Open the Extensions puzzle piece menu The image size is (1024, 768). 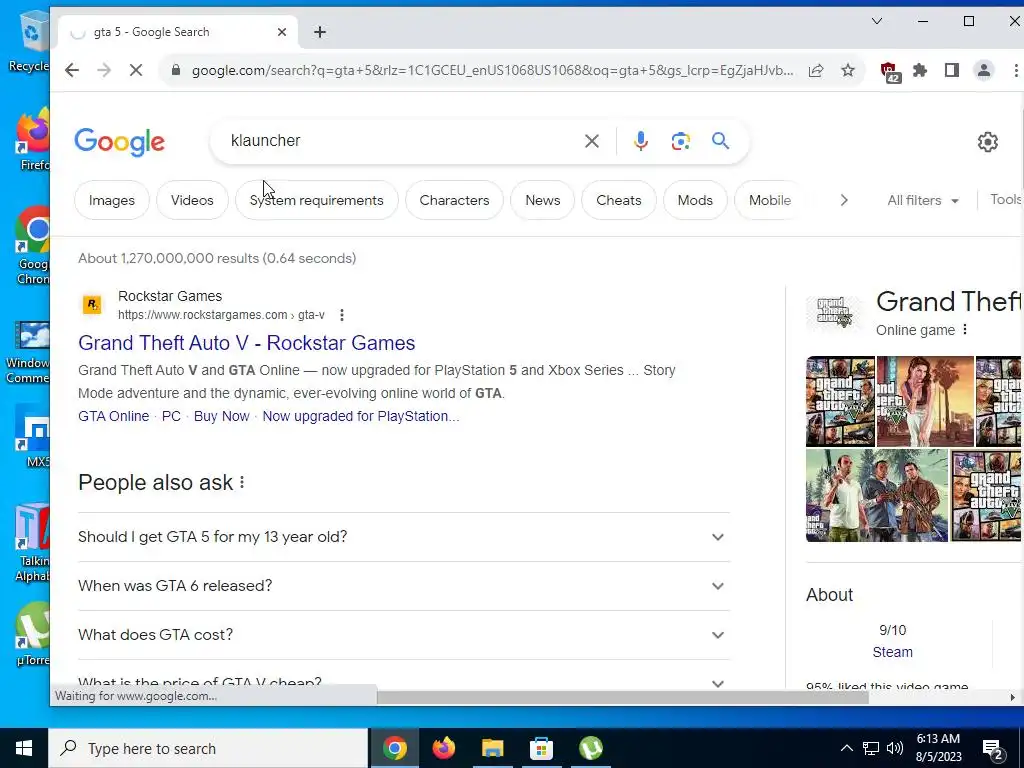pyautogui.click(x=920, y=71)
